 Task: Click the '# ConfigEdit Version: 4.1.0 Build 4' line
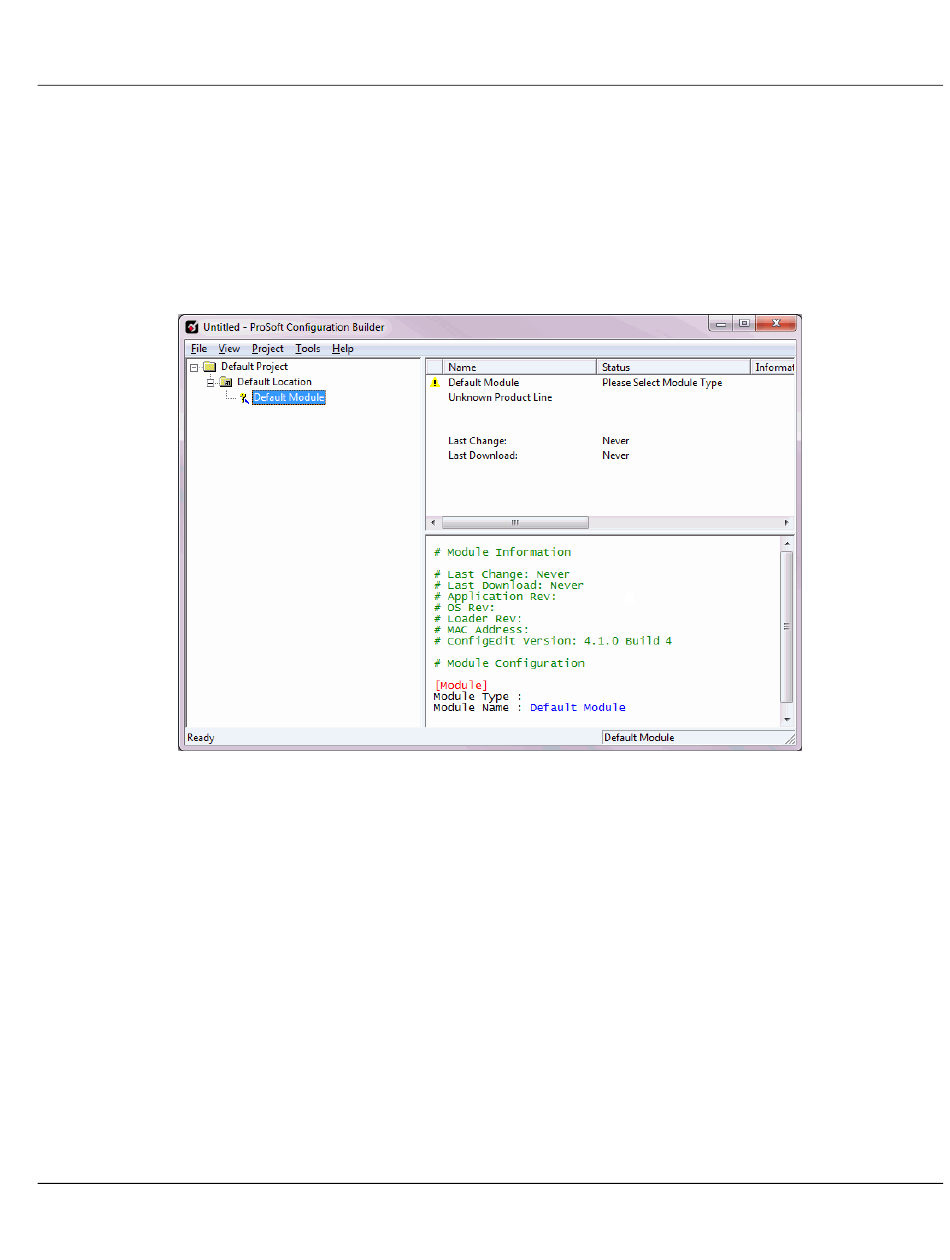click(553, 641)
